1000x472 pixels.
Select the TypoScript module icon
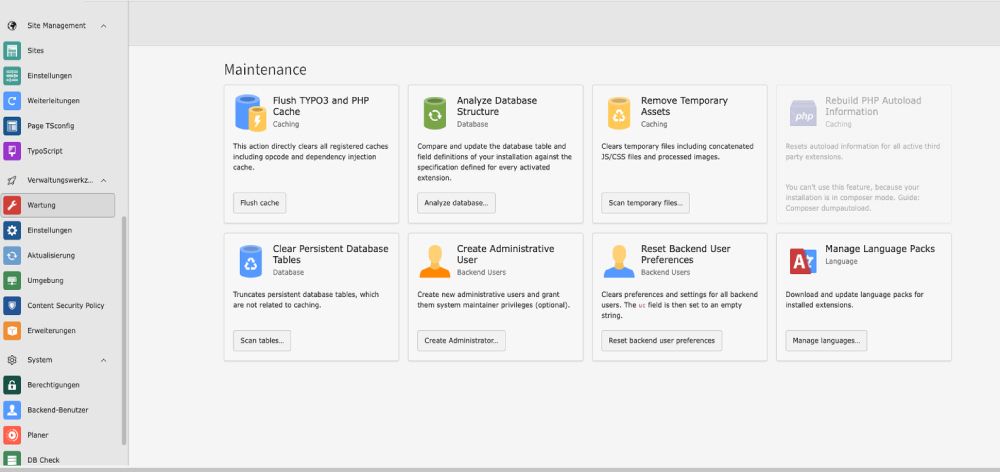[x=12, y=151]
